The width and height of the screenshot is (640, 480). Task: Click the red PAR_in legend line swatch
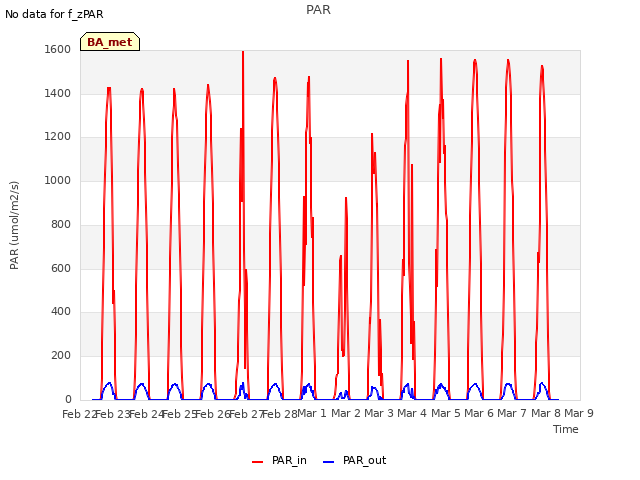[258, 462]
